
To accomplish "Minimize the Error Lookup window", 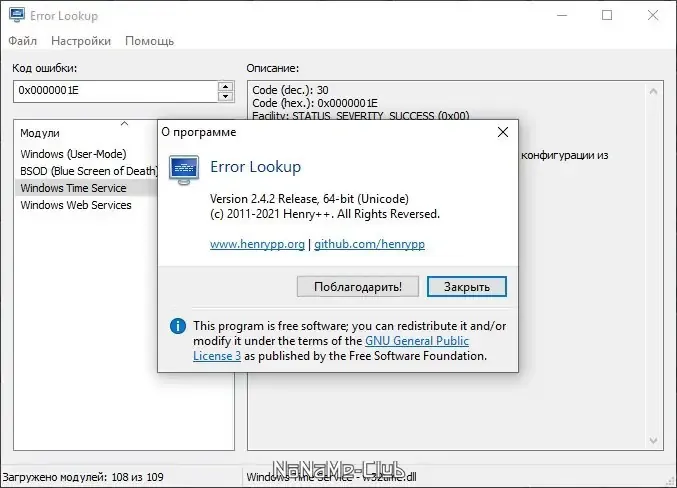I will pos(562,16).
